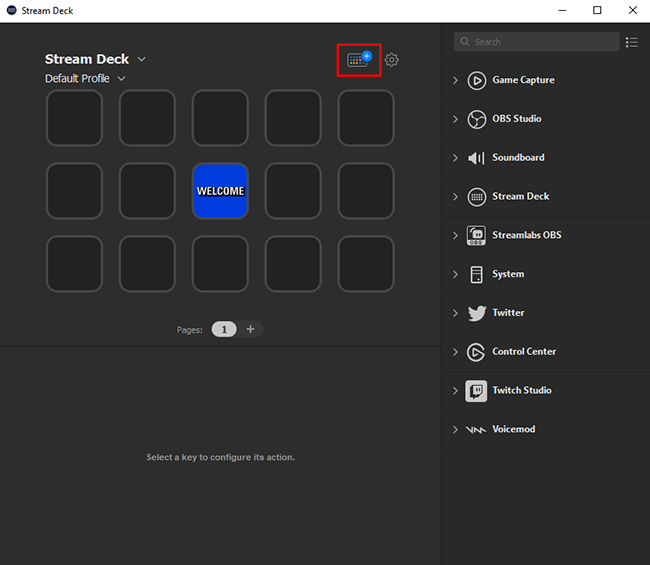Select page 1 in the pages bar
The height and width of the screenshot is (565, 650).
pos(224,329)
